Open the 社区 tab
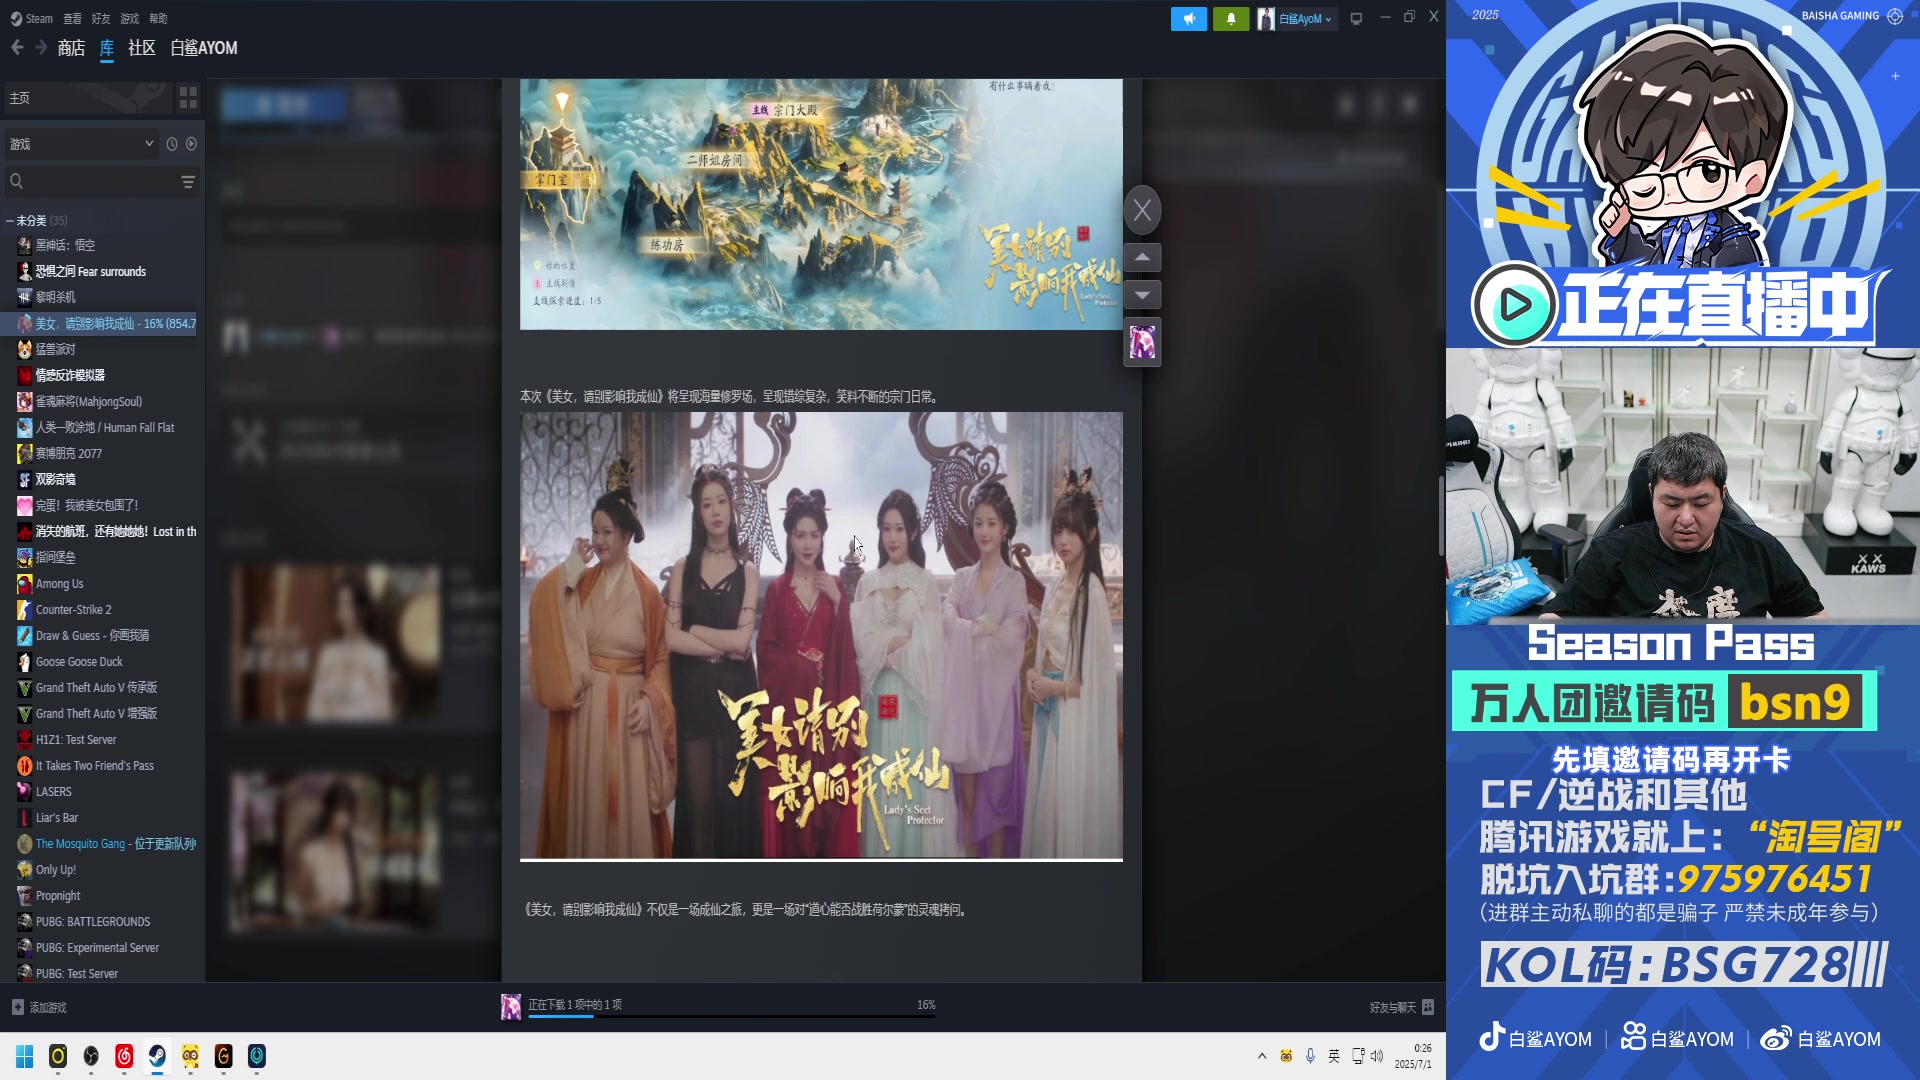This screenshot has height=1080, width=1920. coord(142,48)
